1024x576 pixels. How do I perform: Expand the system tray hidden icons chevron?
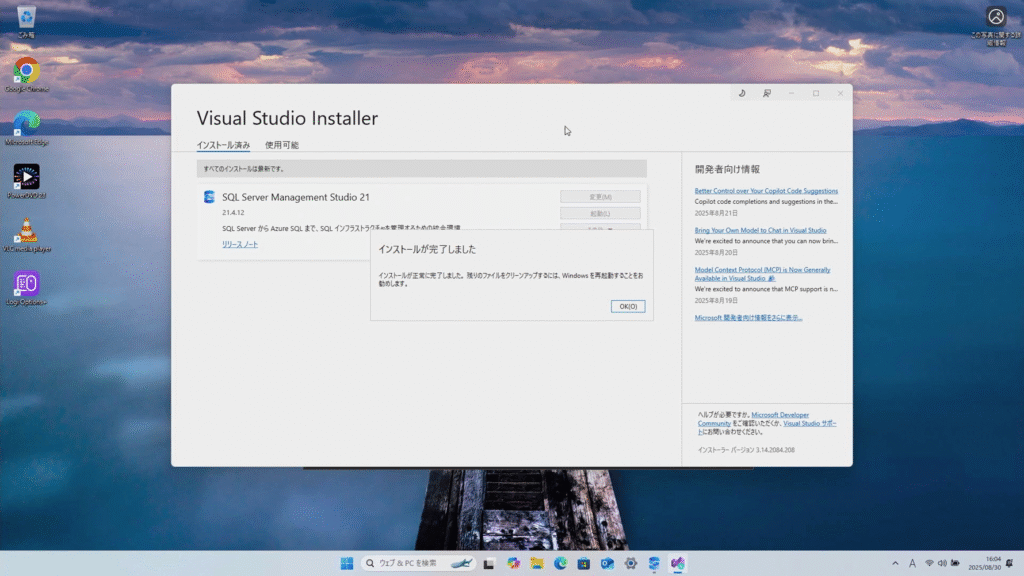[895, 563]
